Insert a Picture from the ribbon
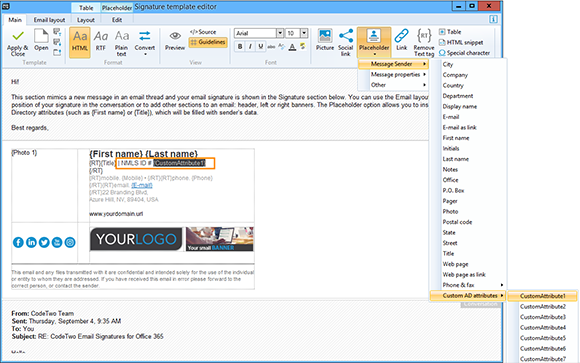 (x=325, y=40)
